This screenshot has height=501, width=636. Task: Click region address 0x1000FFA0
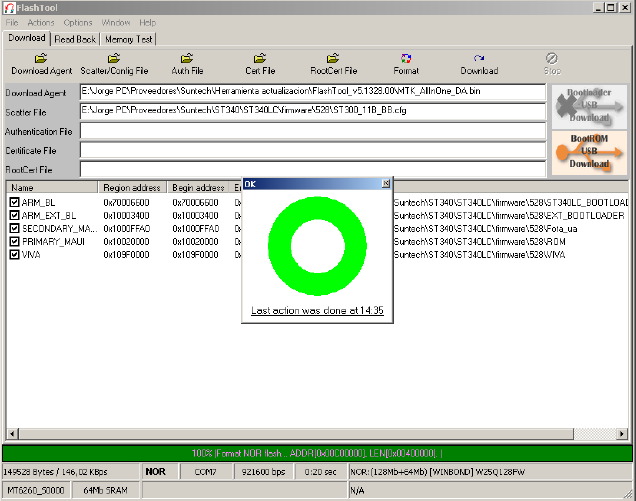127,229
